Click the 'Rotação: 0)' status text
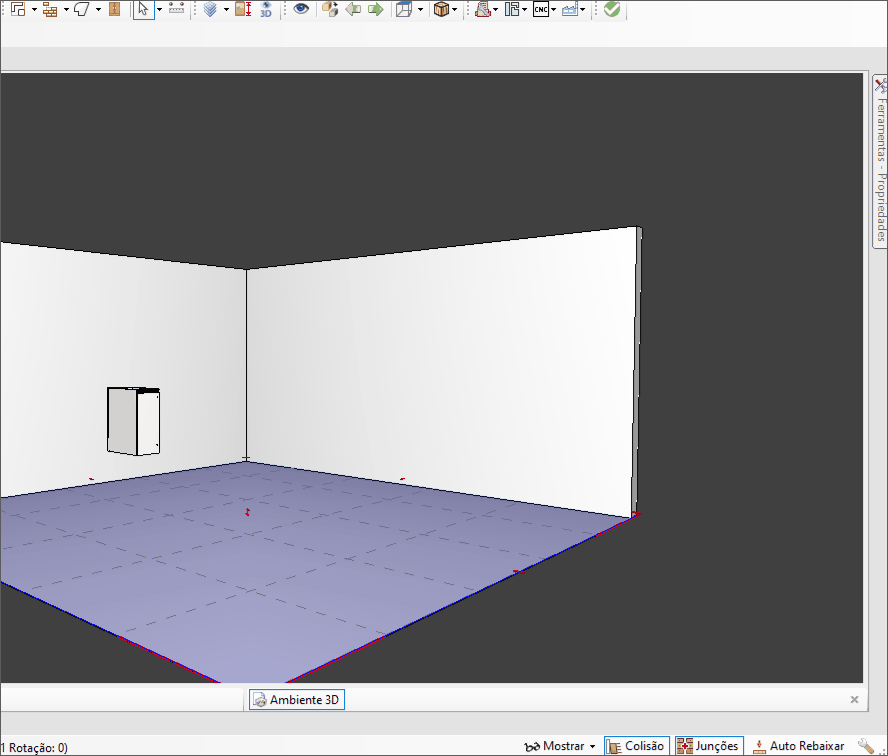The height and width of the screenshot is (756, 888). 38,748
